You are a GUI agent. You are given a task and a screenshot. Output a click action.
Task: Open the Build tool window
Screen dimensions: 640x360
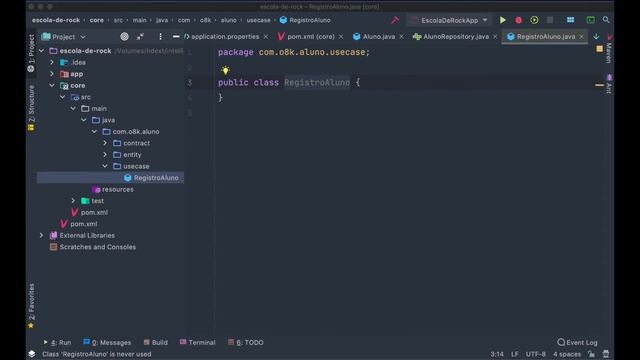[156, 342]
